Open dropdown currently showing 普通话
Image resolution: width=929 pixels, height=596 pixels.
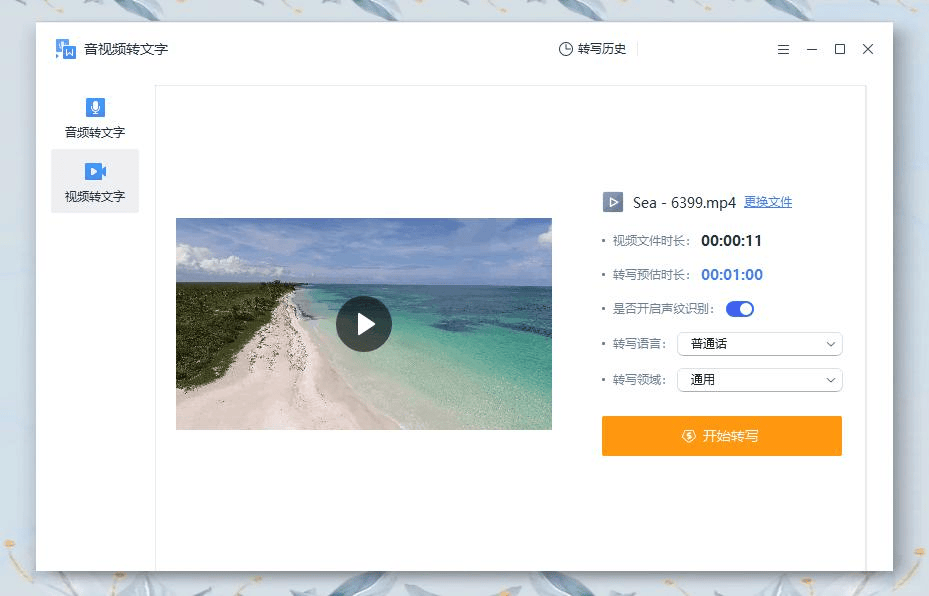(759, 344)
